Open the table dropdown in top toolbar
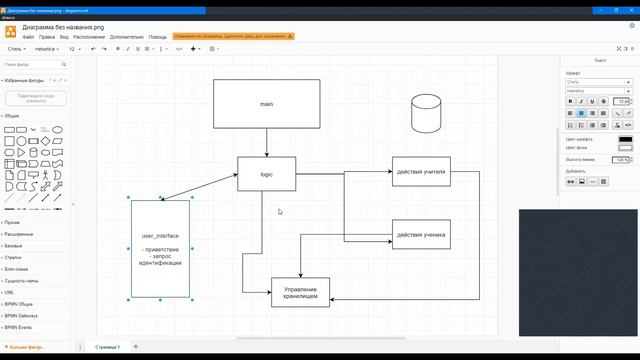Screen dimensions: 640x360 coord(214,49)
